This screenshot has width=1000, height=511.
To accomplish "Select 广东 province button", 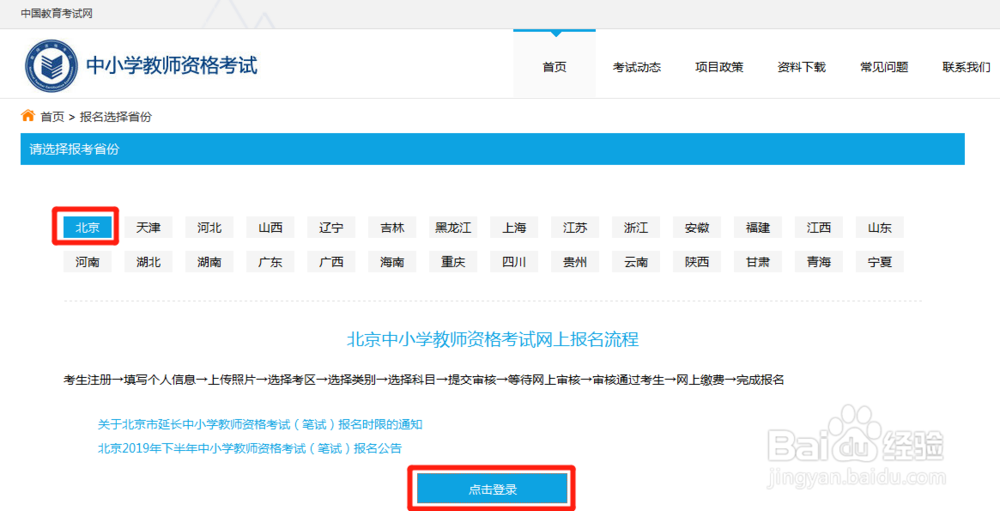I will 270,262.
